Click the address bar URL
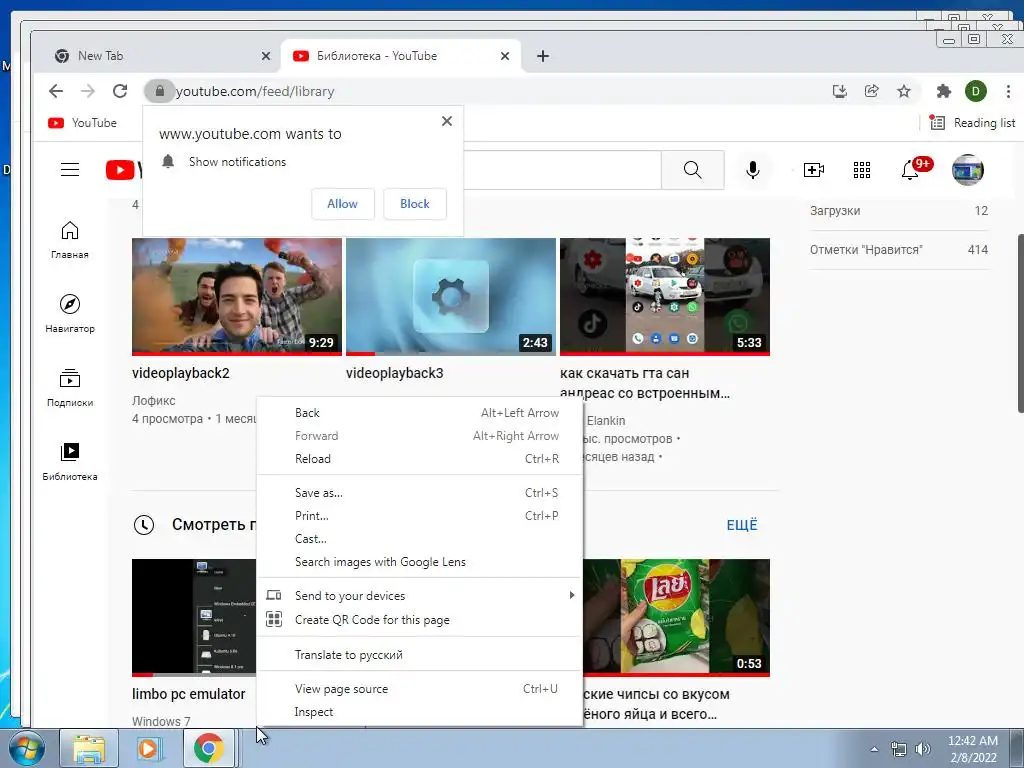Screen dimensions: 1024x768 point(255,91)
